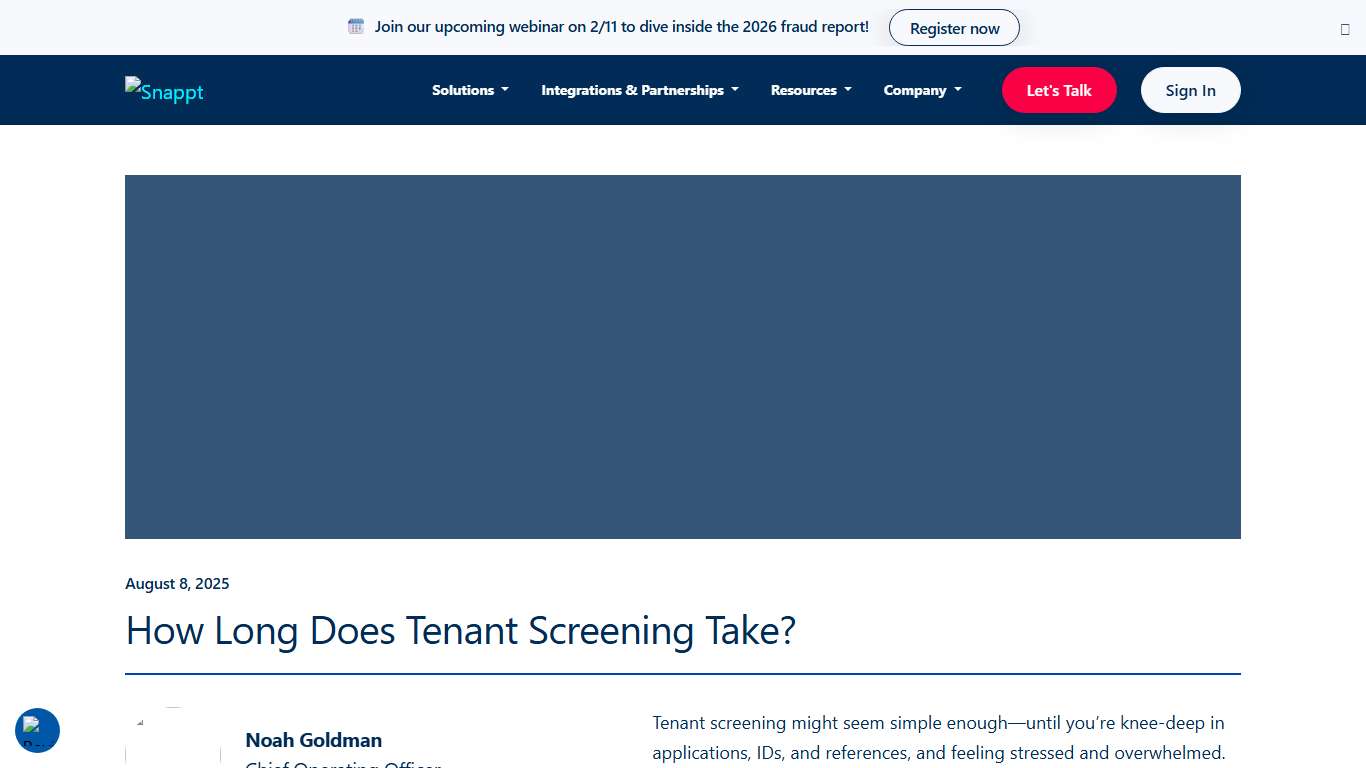Click the Sign In button

coord(1190,90)
